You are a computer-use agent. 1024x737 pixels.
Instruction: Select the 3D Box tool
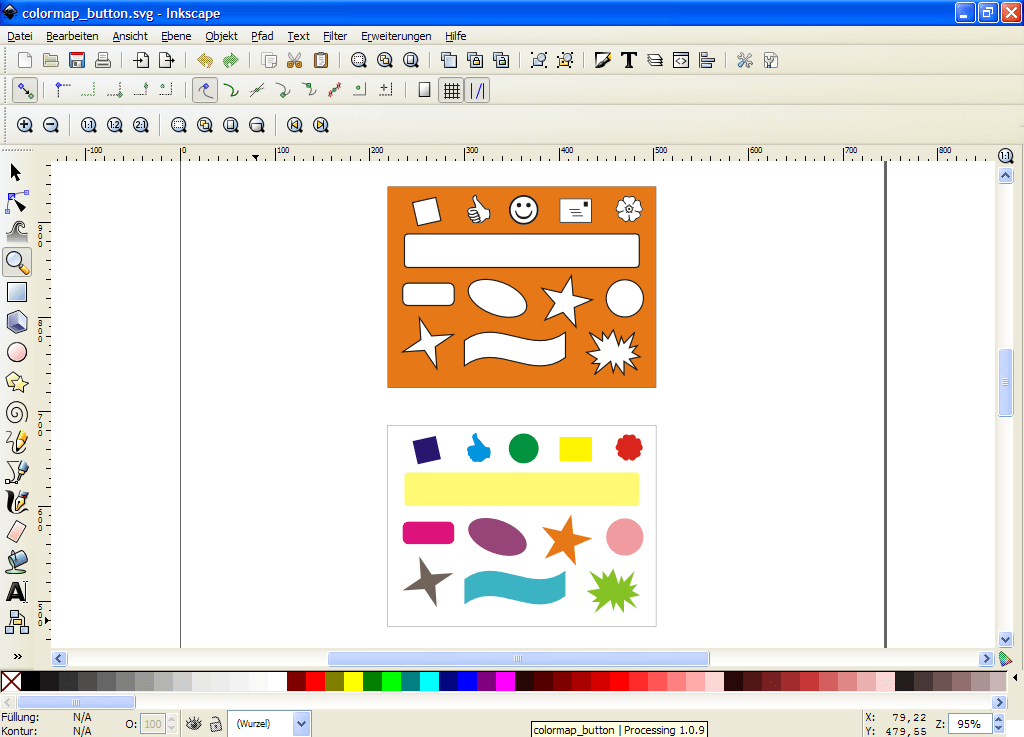point(16,322)
